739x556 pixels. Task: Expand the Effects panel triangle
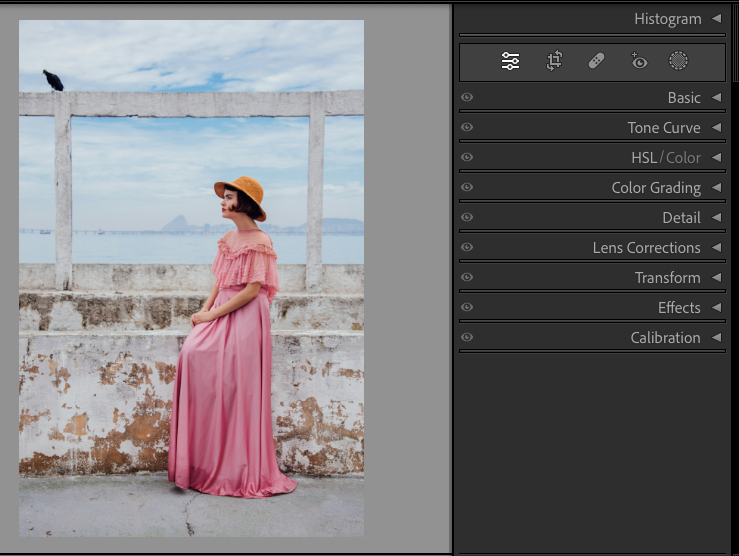(x=716, y=307)
